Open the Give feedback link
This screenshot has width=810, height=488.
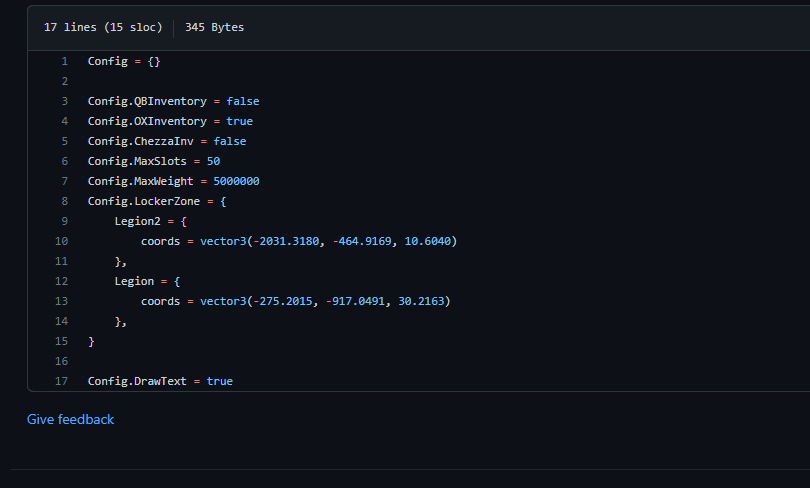(70, 419)
